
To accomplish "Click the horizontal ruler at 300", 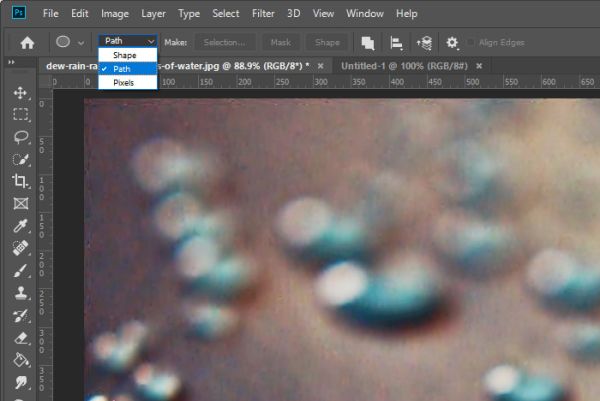I will pyautogui.click(x=320, y=82).
